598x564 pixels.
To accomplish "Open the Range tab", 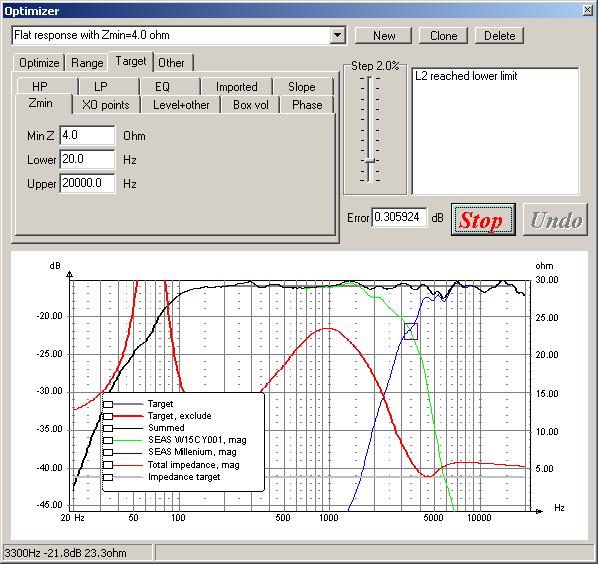I will [x=87, y=63].
